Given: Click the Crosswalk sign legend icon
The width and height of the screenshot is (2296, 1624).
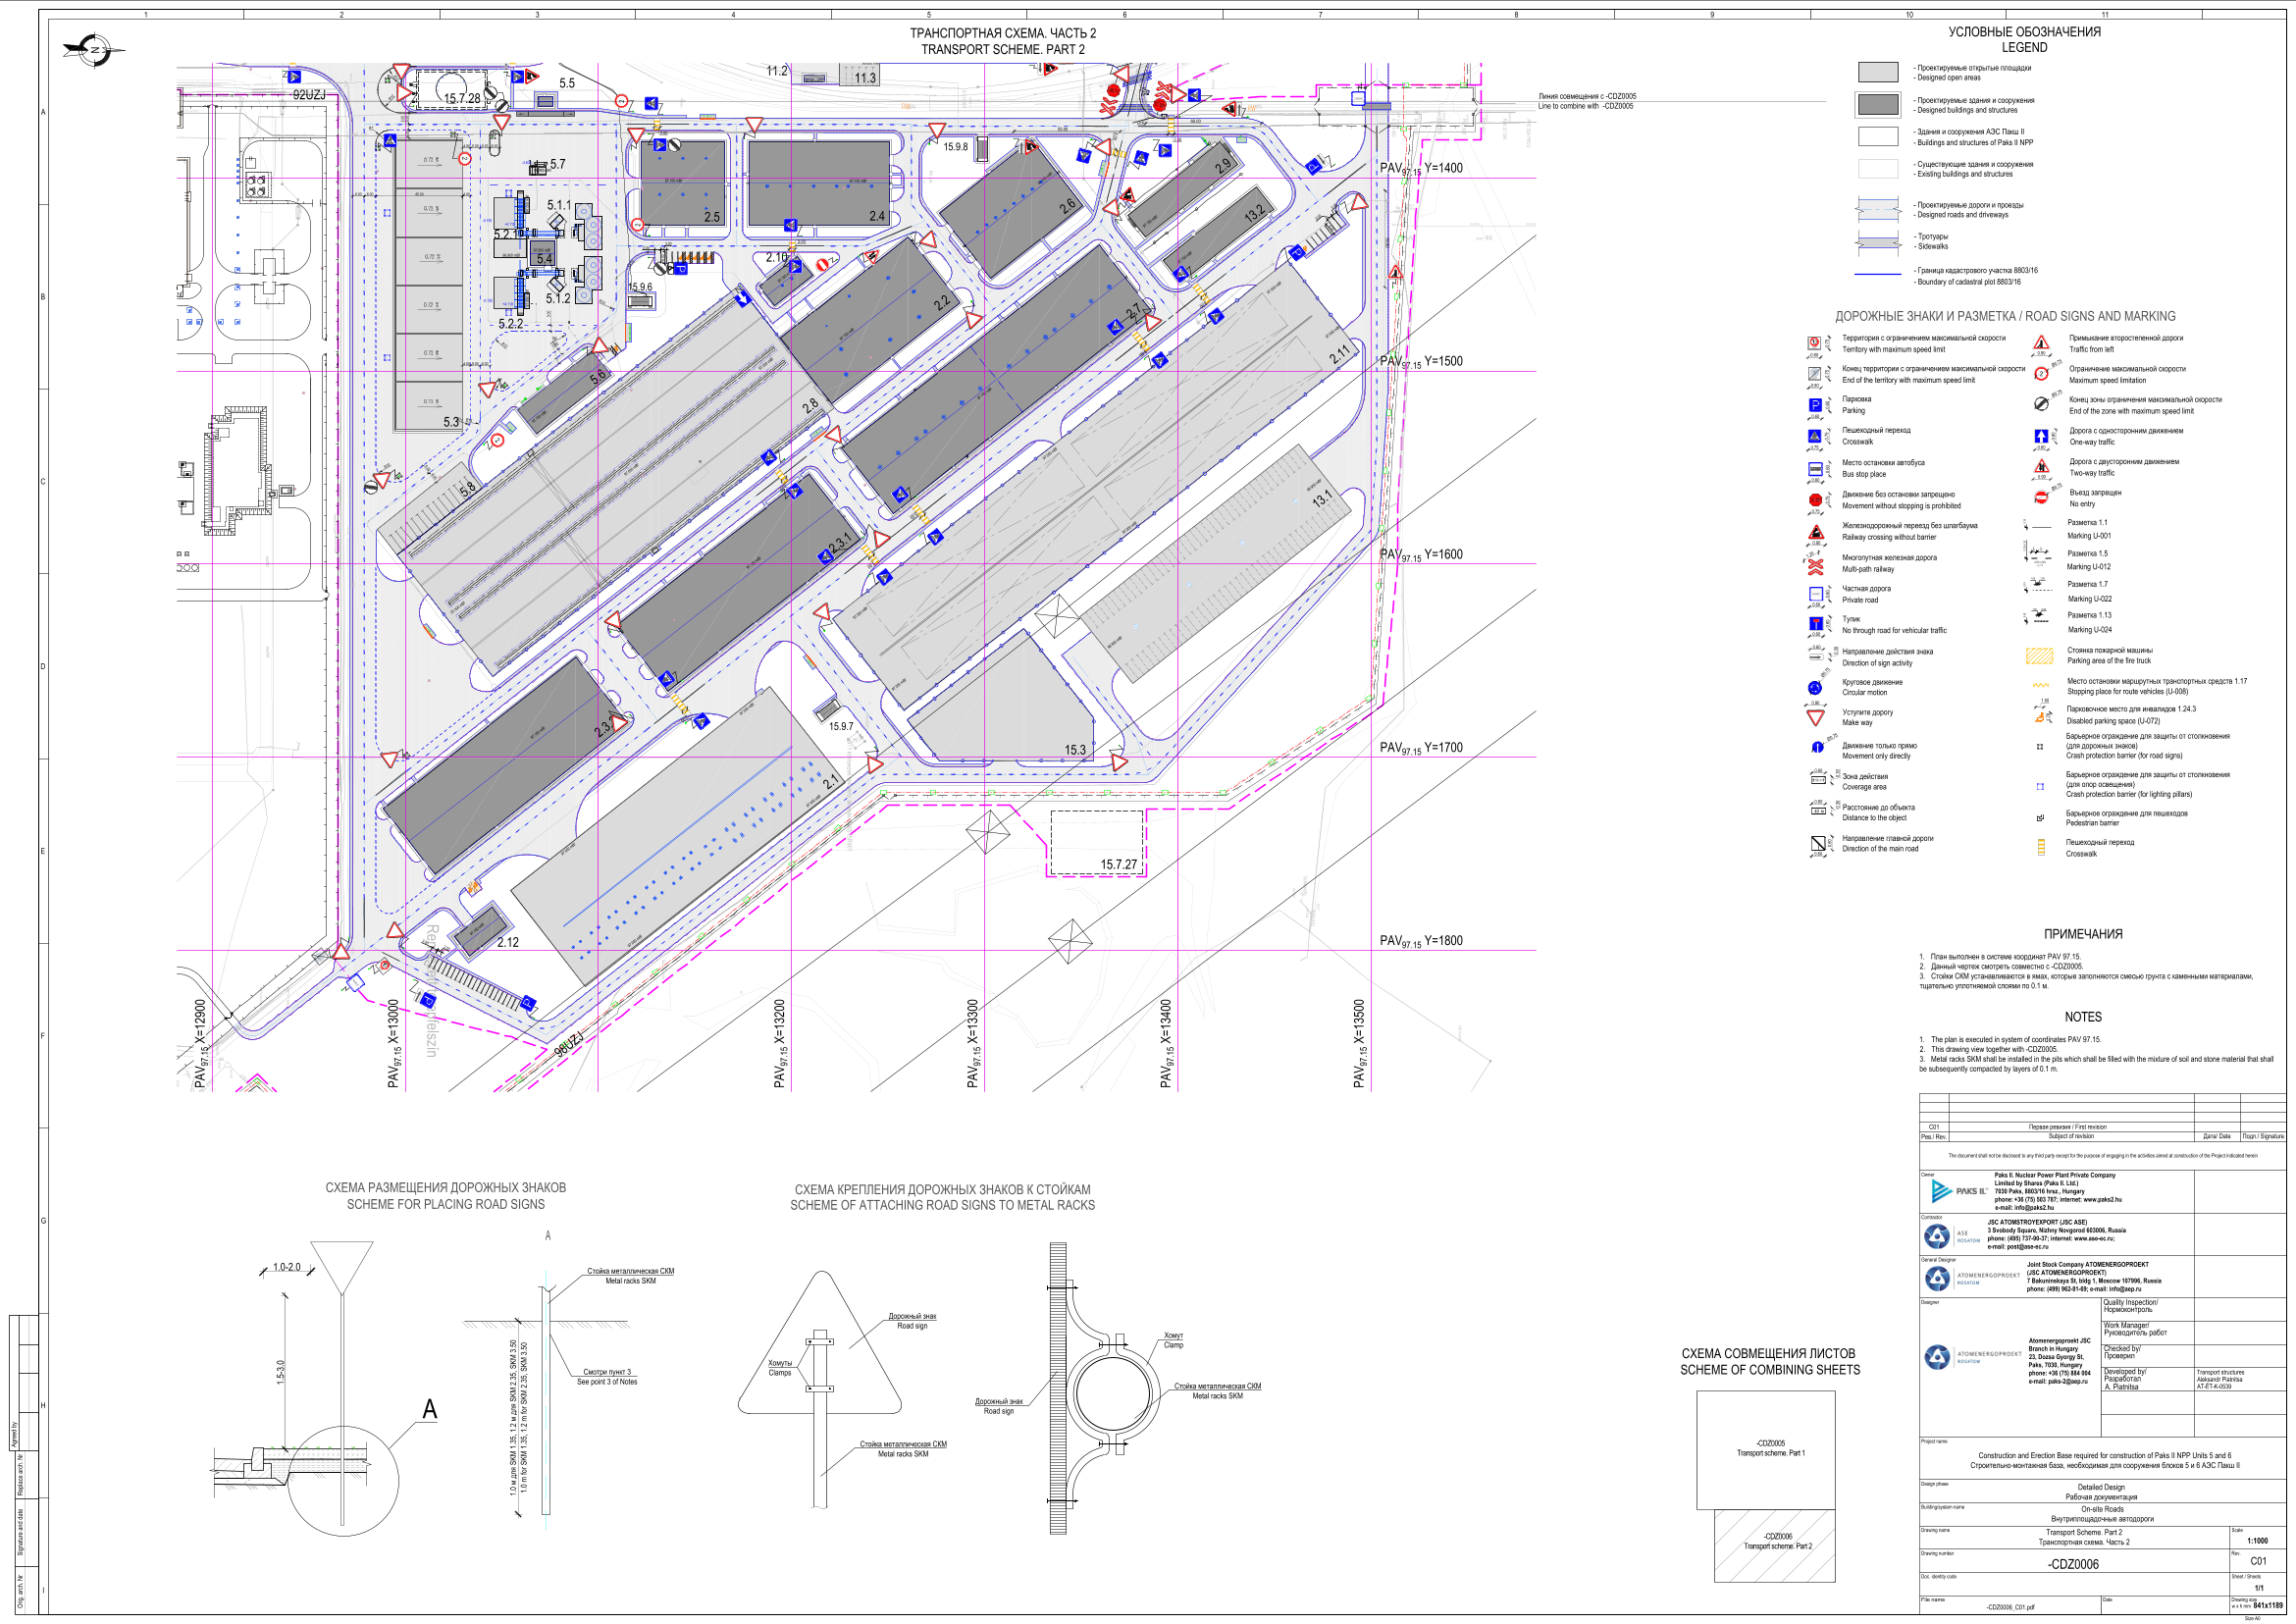Looking at the screenshot, I should click(1815, 436).
